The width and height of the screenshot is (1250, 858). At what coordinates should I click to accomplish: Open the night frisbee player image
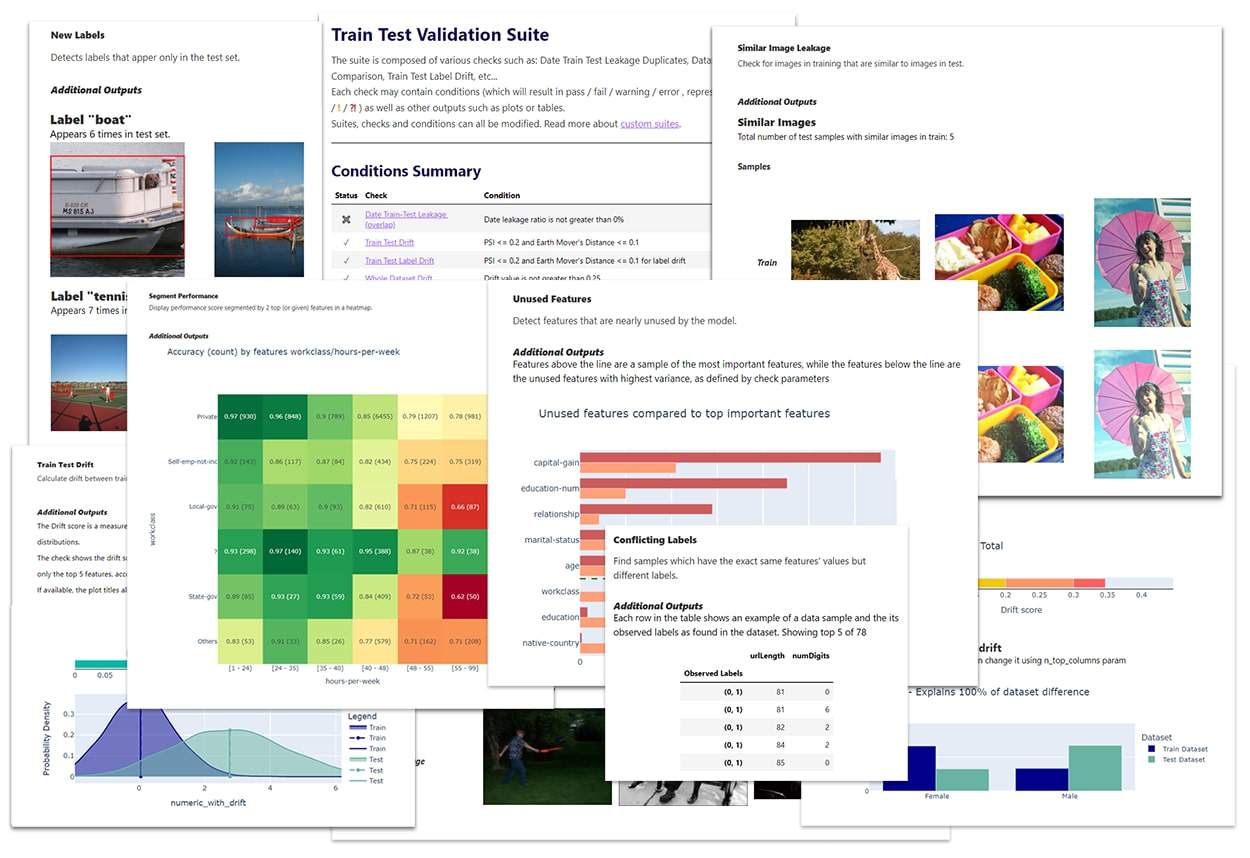point(547,756)
